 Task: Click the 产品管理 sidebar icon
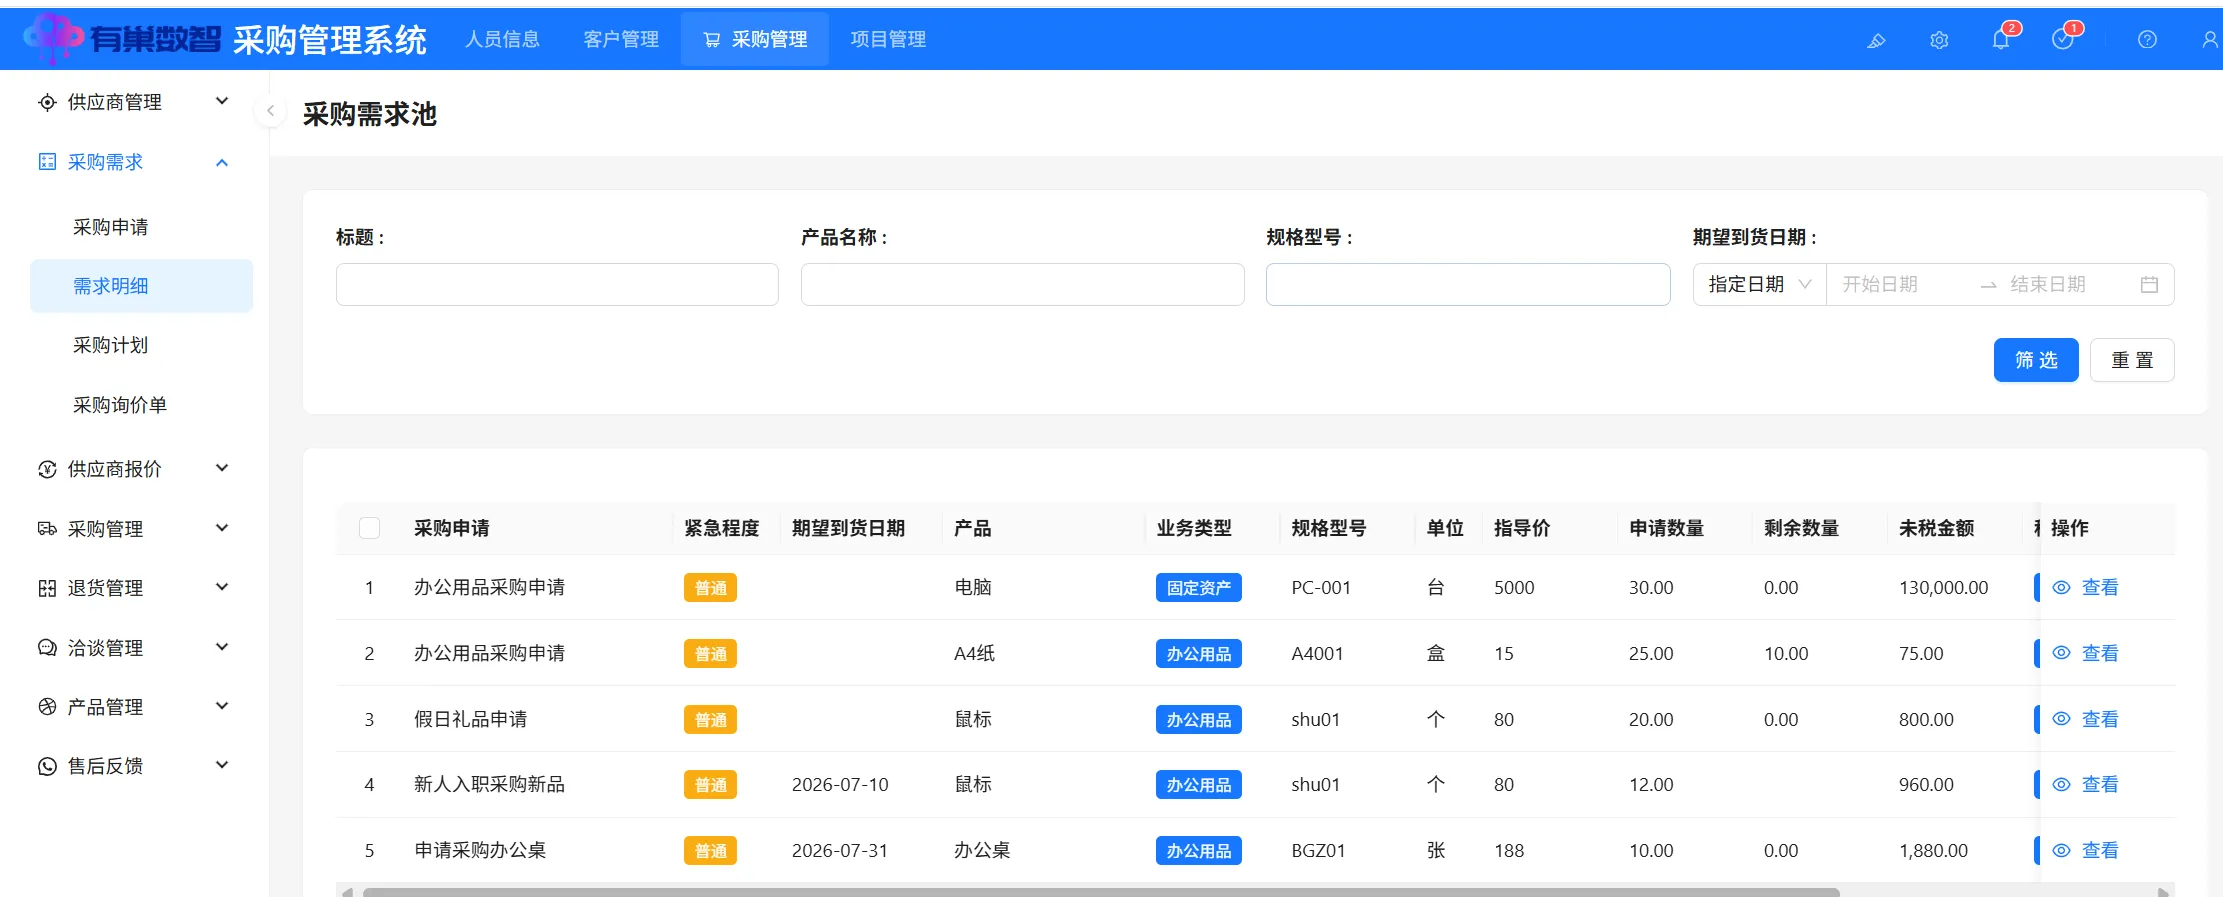click(x=47, y=707)
